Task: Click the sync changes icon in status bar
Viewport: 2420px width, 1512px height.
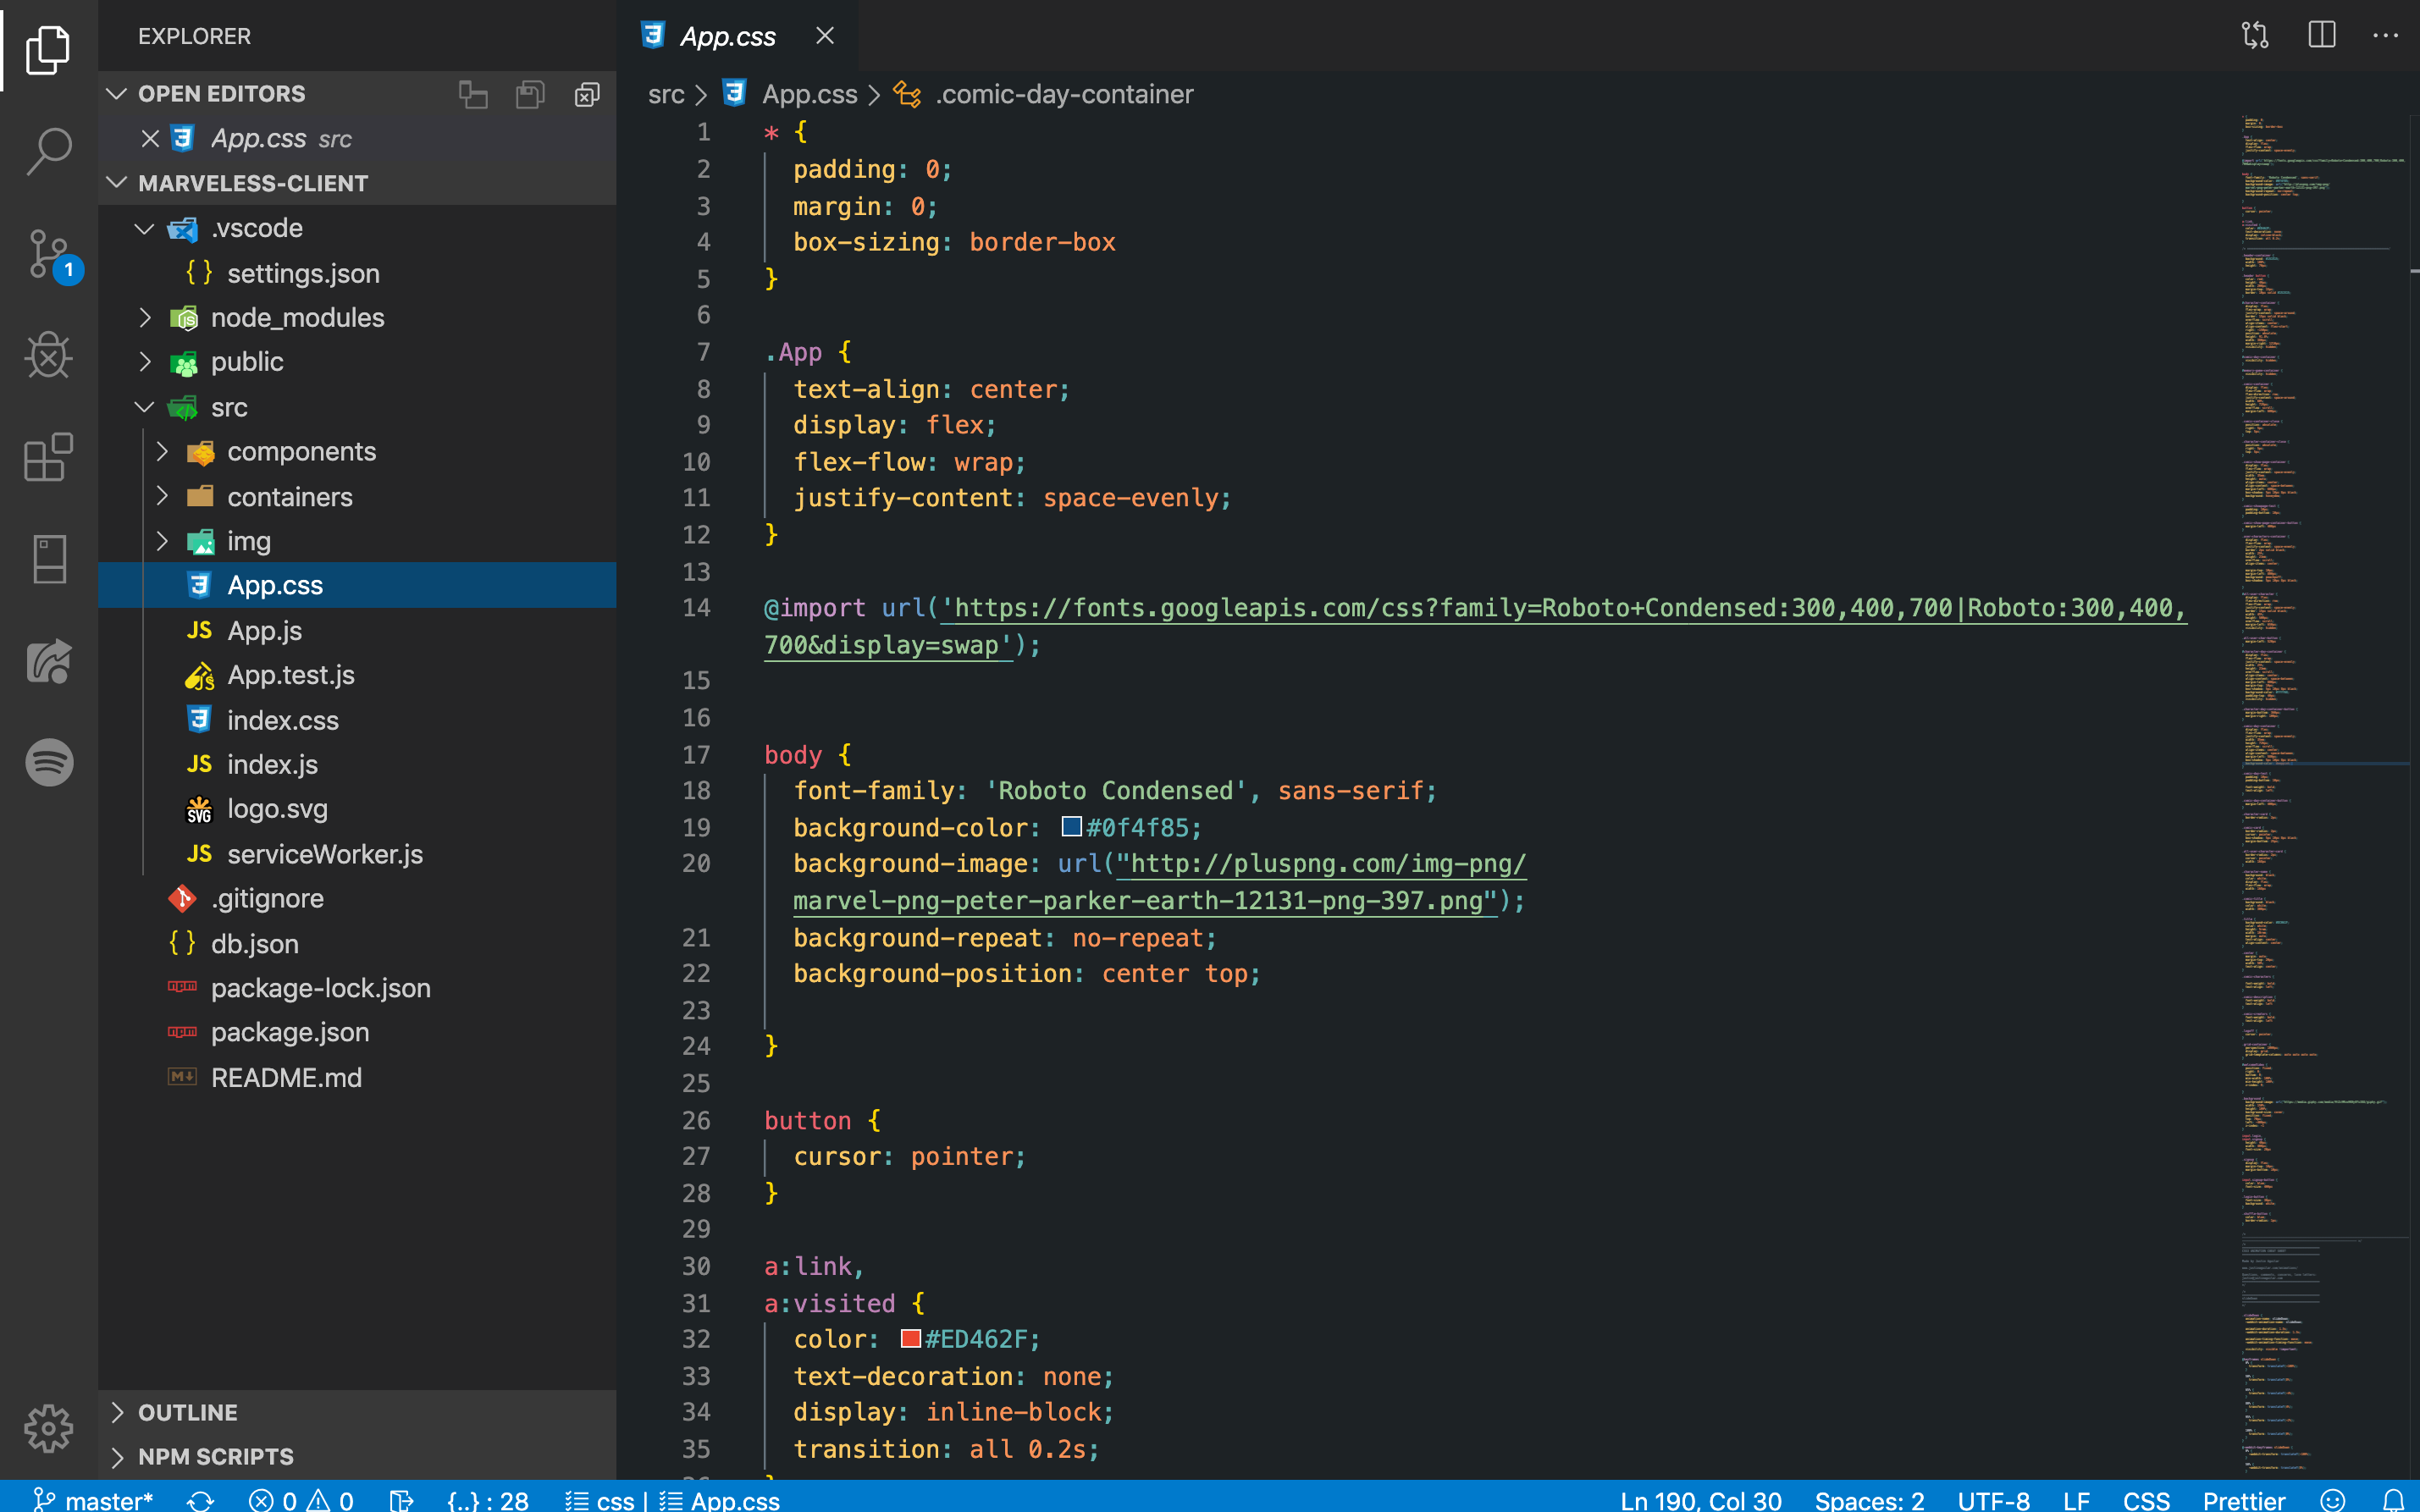Action: 200,1500
